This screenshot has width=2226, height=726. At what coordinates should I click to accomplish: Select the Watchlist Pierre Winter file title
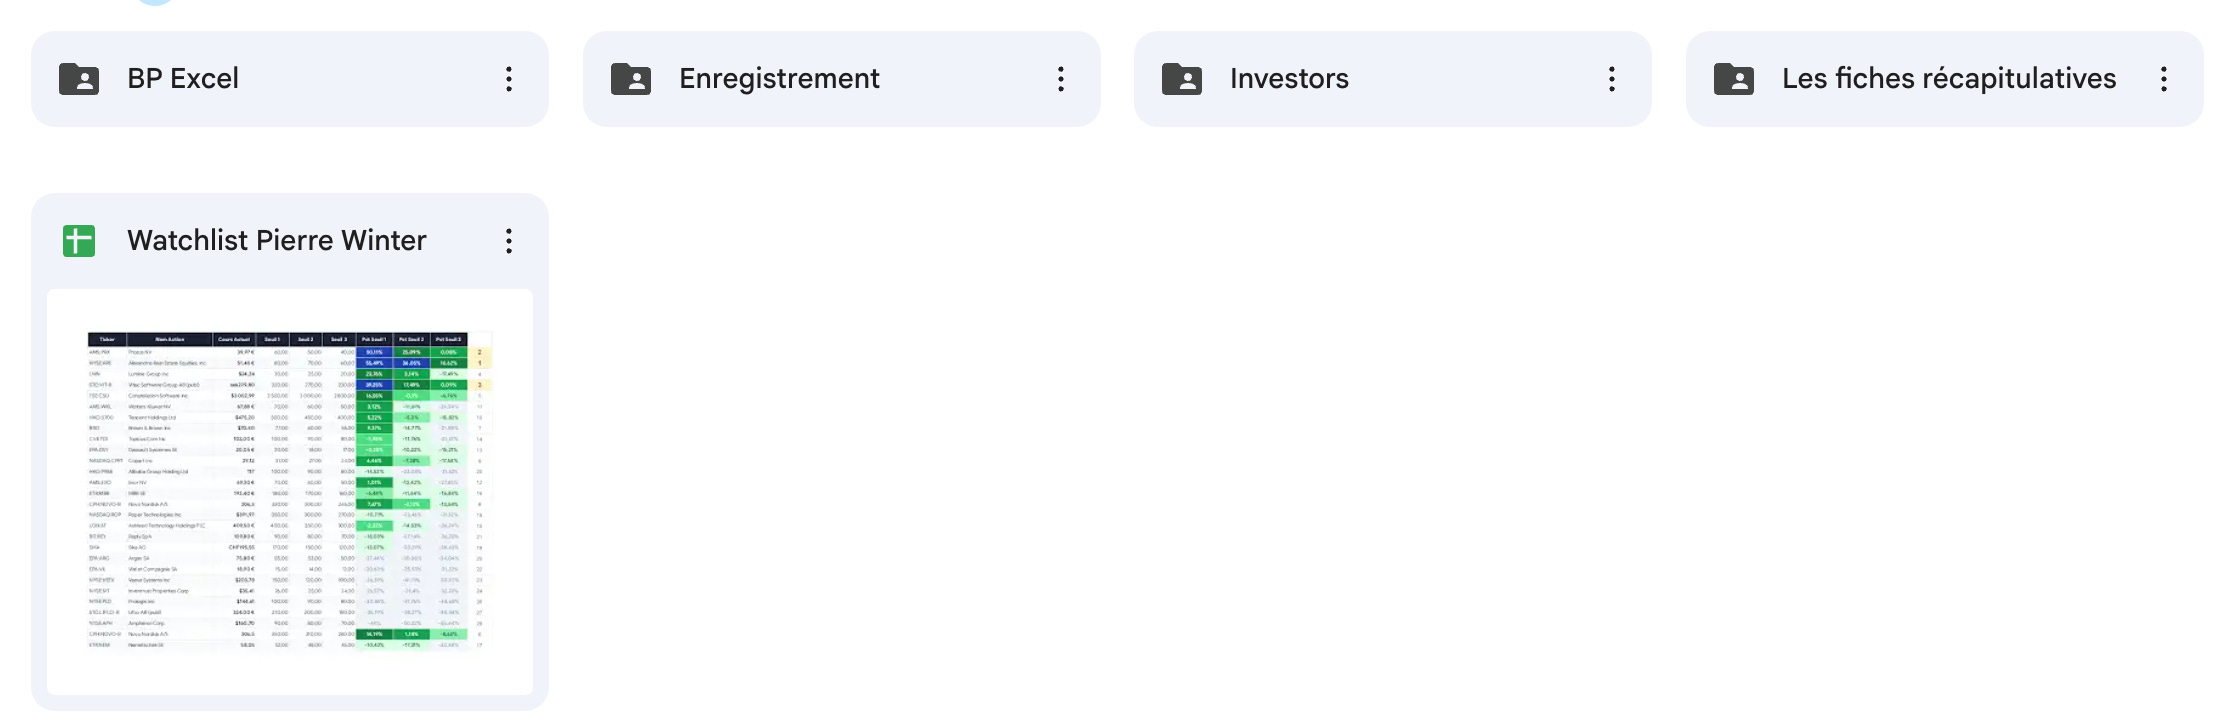coord(277,241)
